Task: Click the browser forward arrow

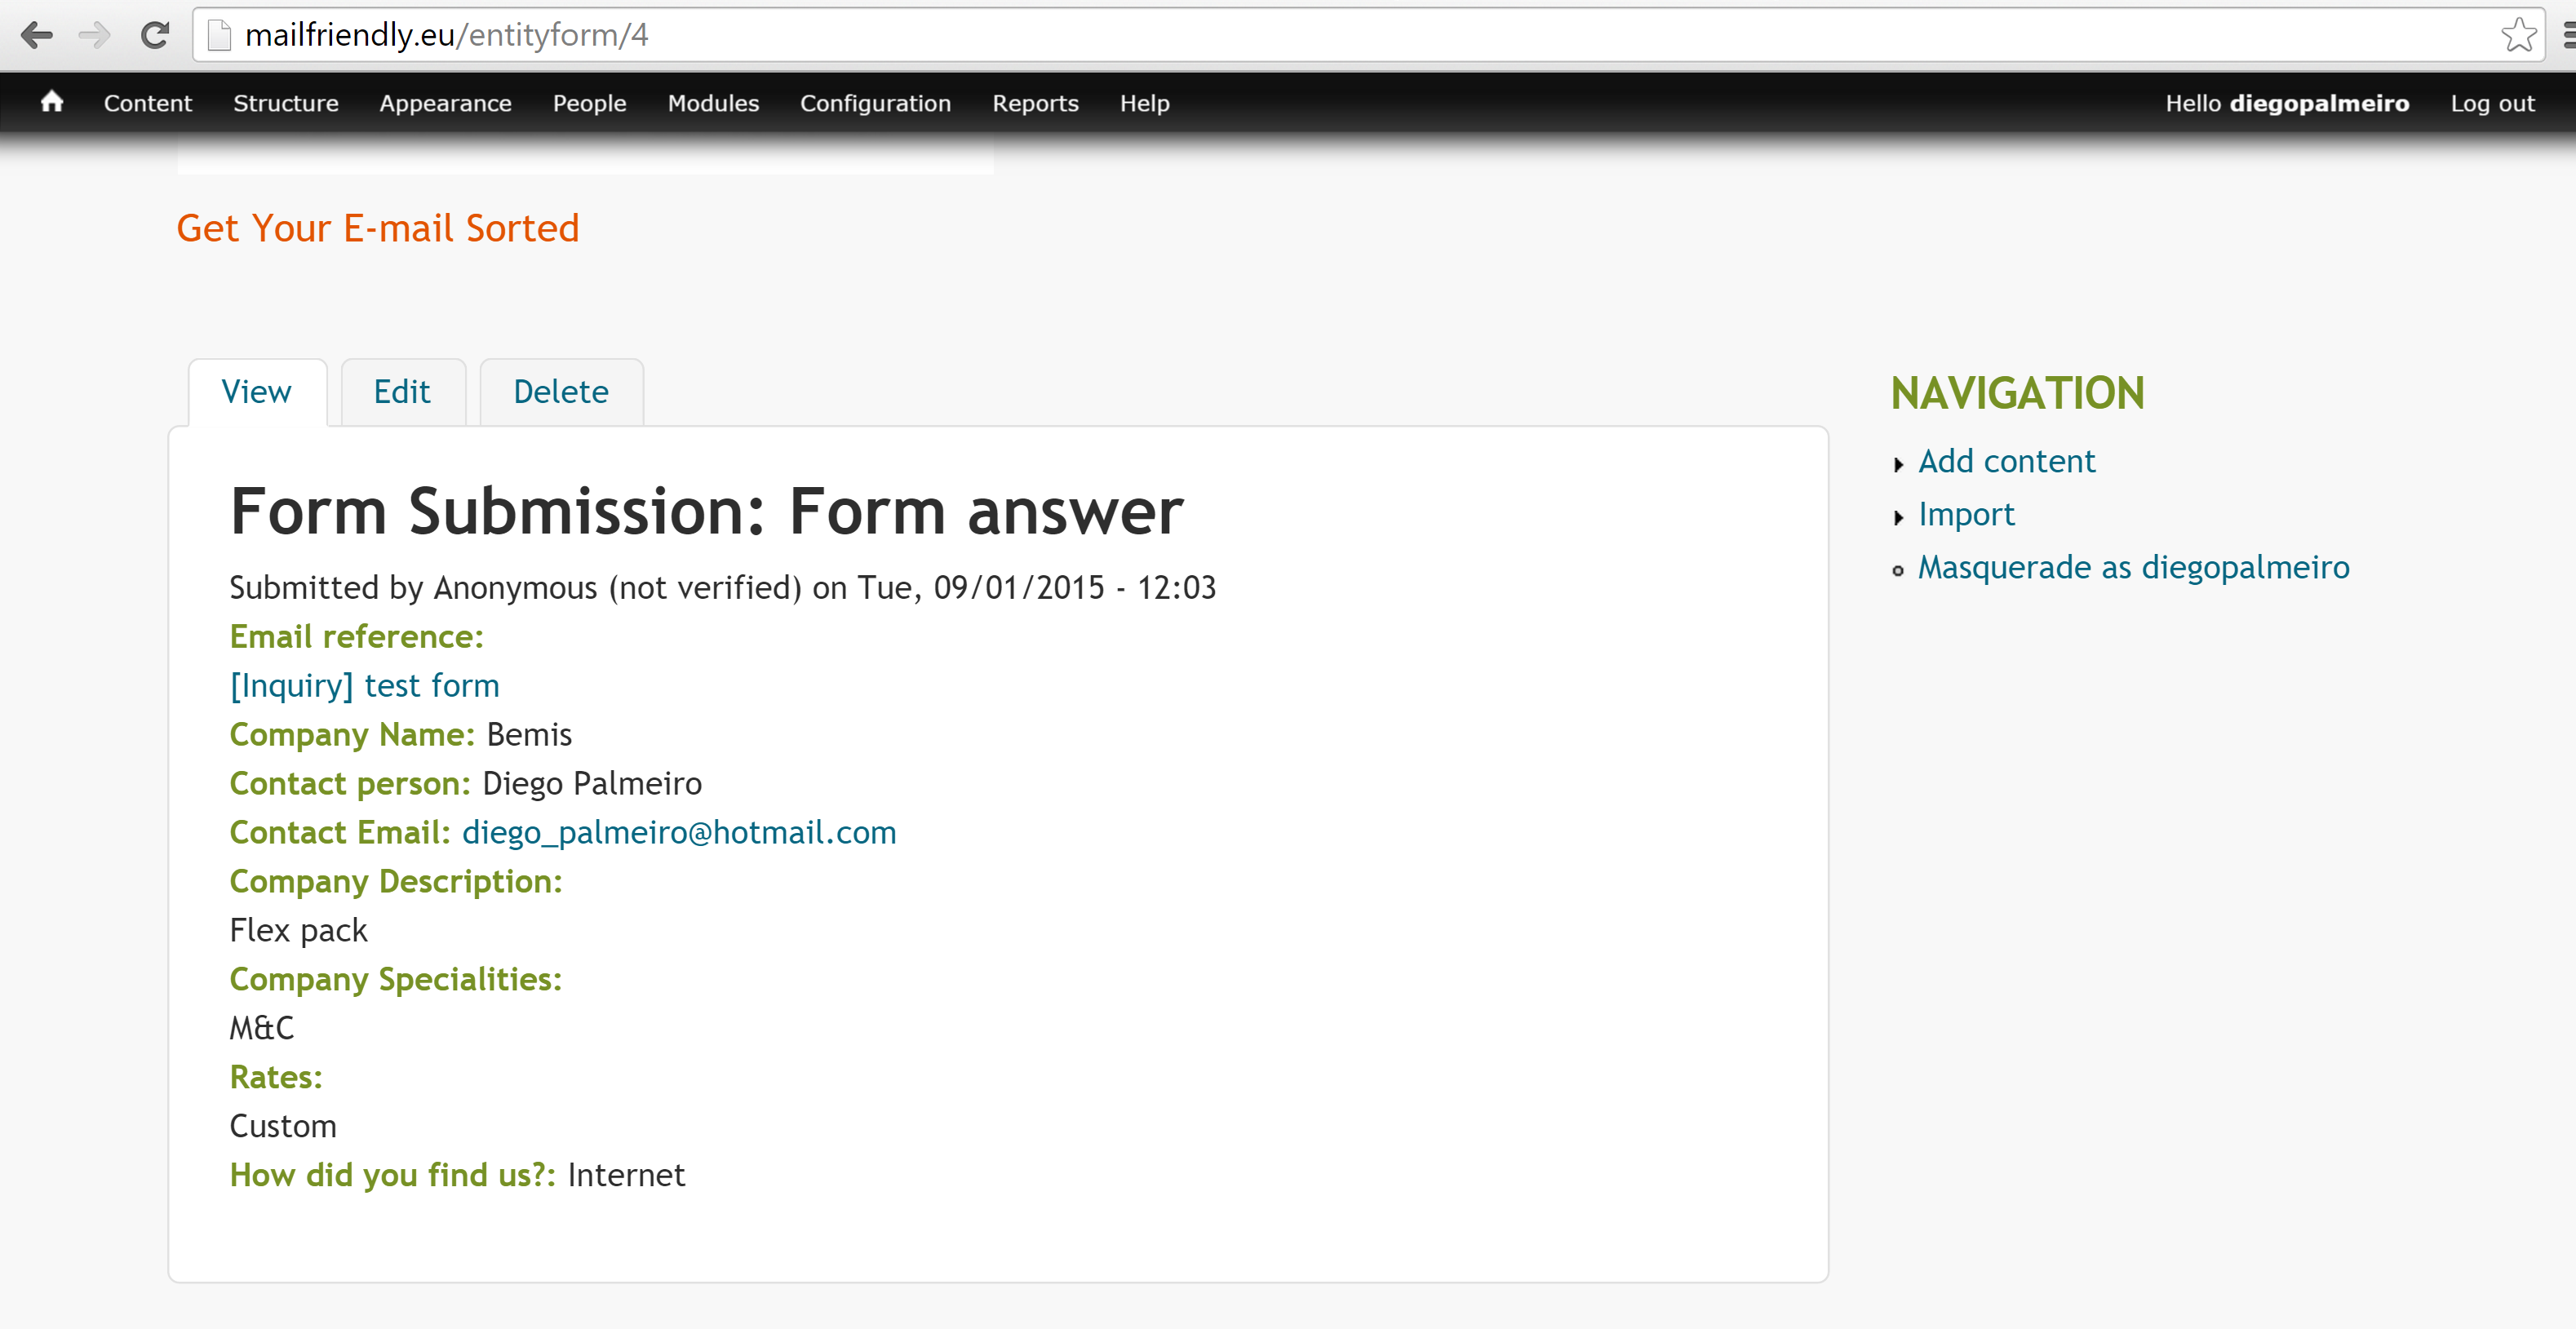Action: point(95,36)
